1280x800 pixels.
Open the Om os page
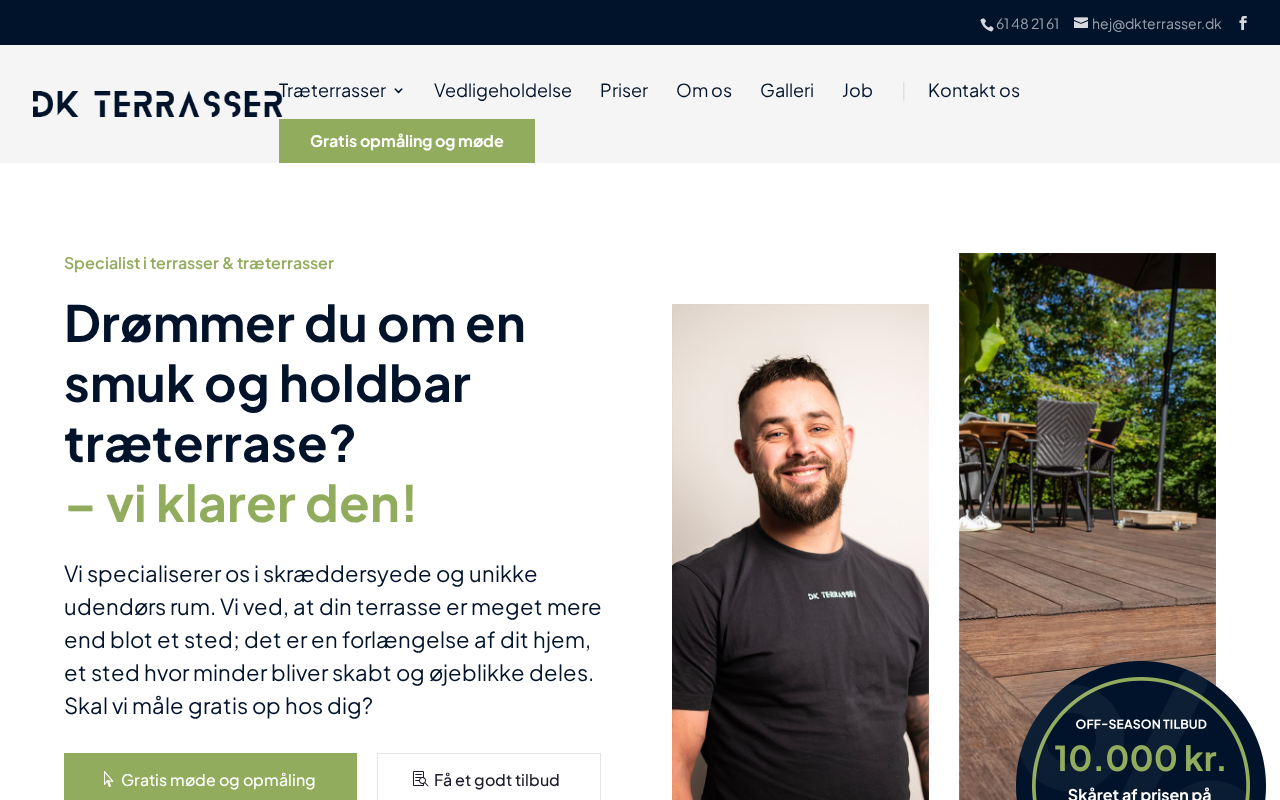(x=704, y=90)
